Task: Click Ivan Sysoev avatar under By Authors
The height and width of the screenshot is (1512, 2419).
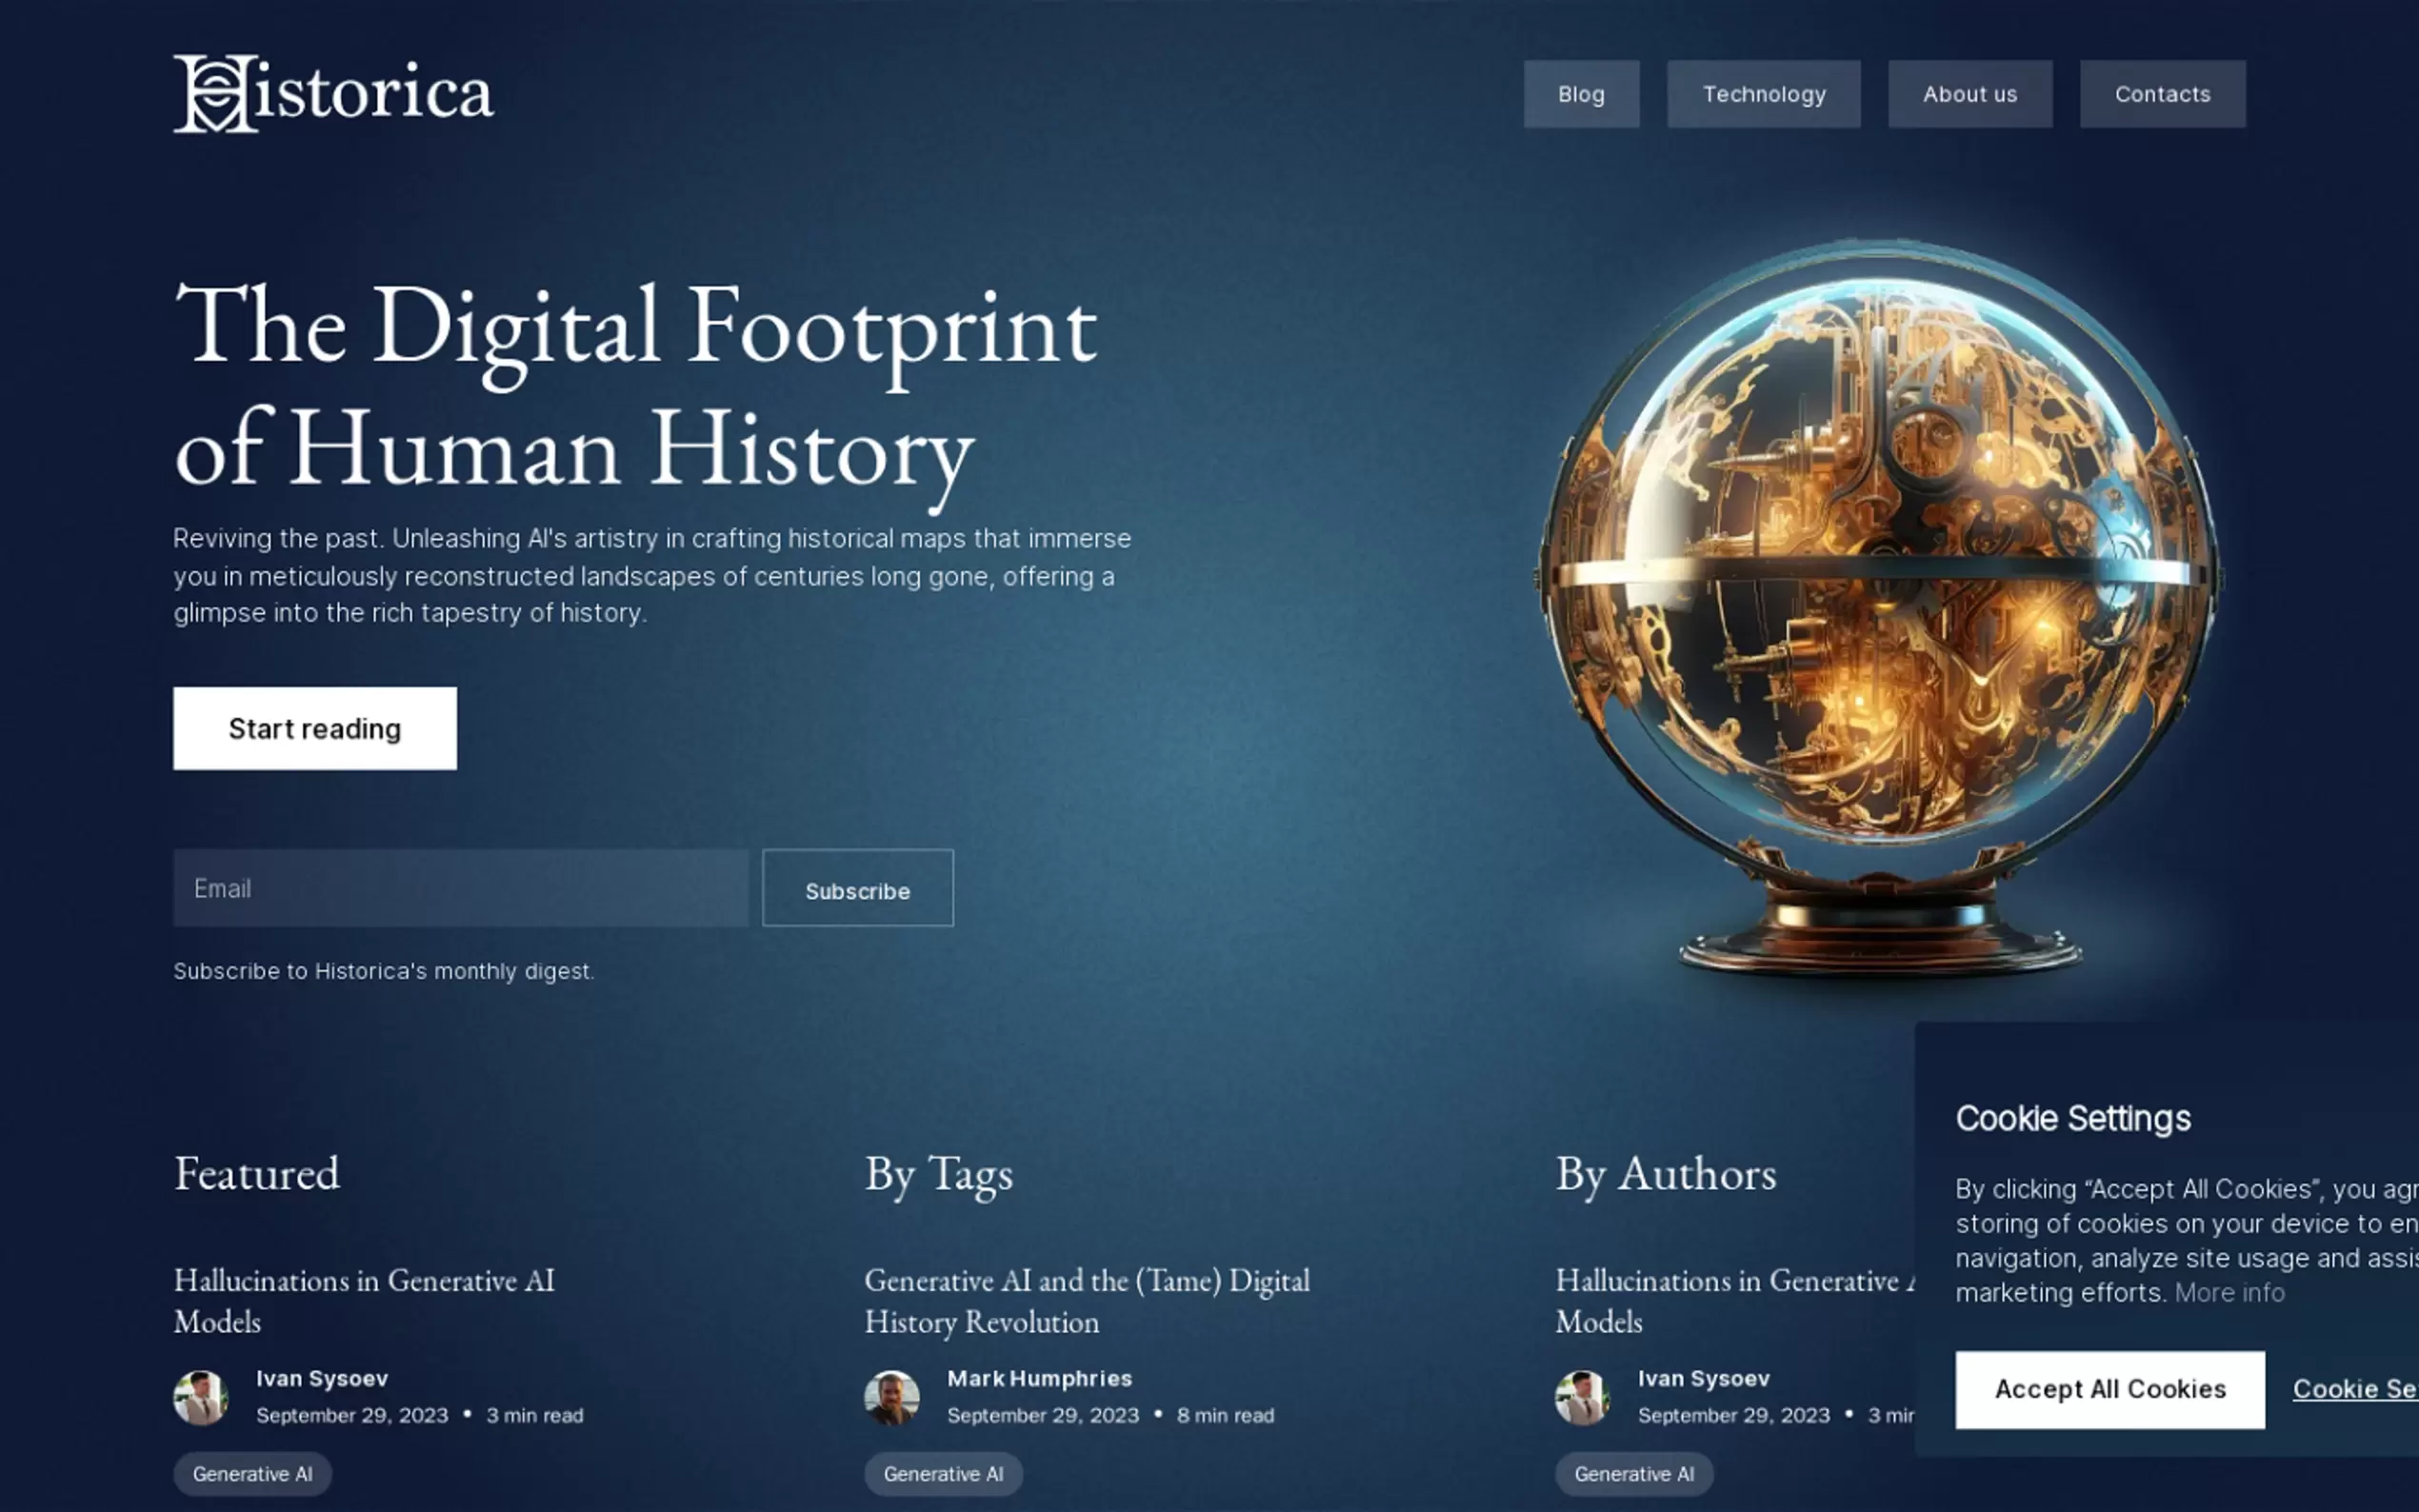Action: coord(1583,1397)
